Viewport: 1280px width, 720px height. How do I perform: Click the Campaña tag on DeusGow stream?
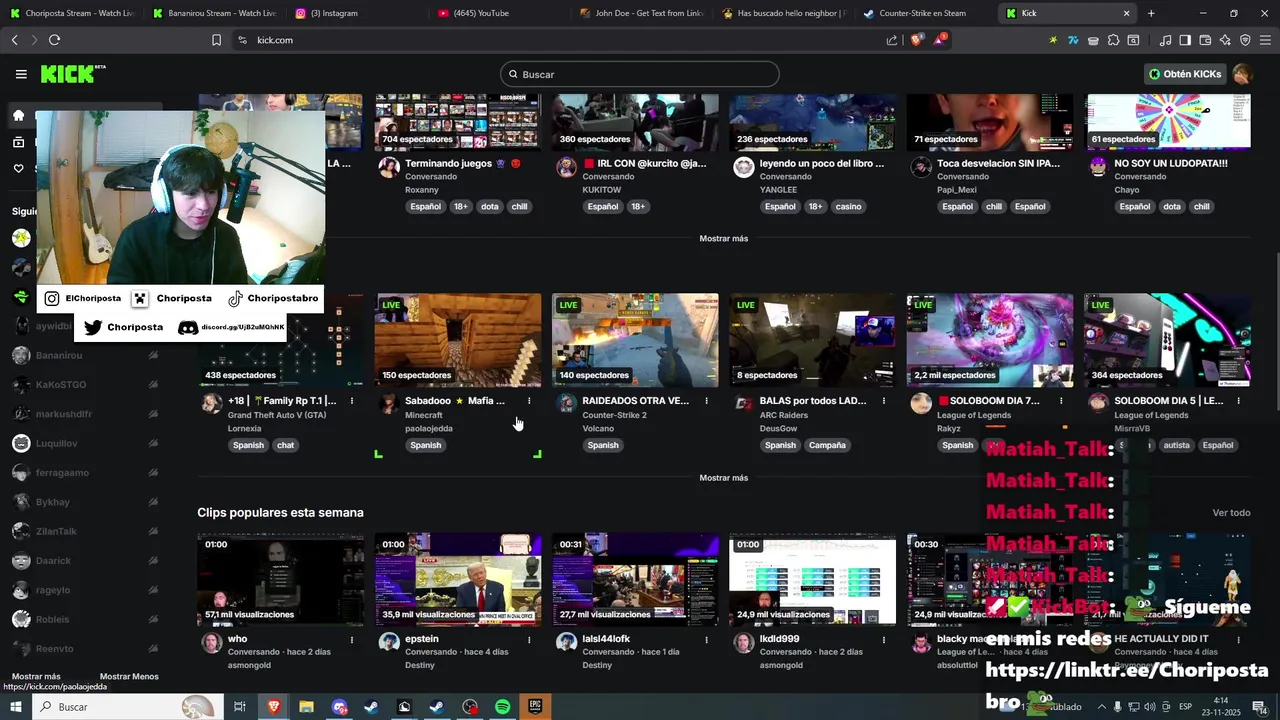point(827,445)
